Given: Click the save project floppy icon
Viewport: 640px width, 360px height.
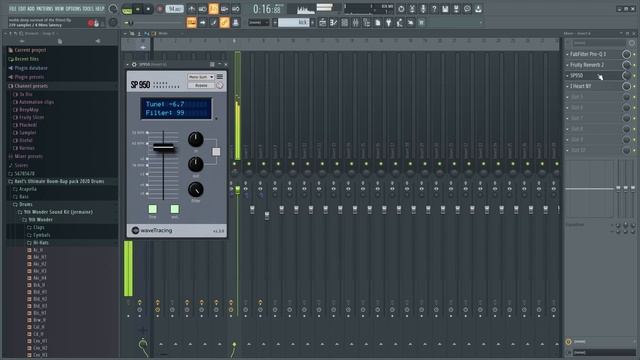Looking at the screenshot, I should [x=445, y=9].
